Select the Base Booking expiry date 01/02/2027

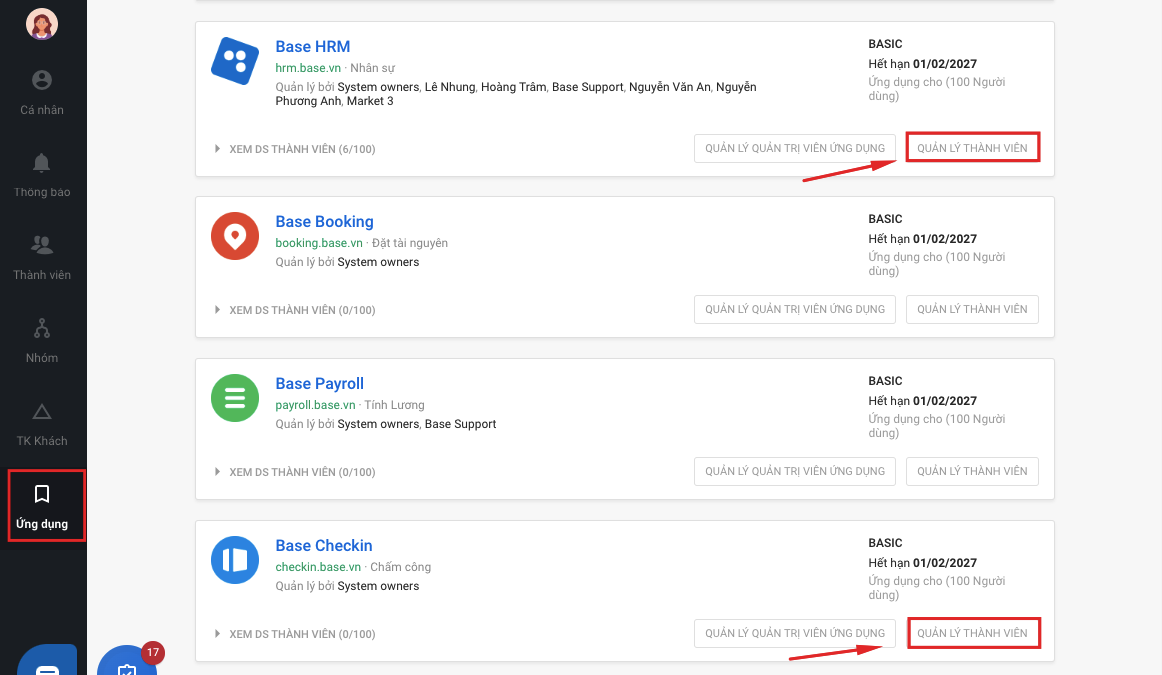(x=945, y=239)
